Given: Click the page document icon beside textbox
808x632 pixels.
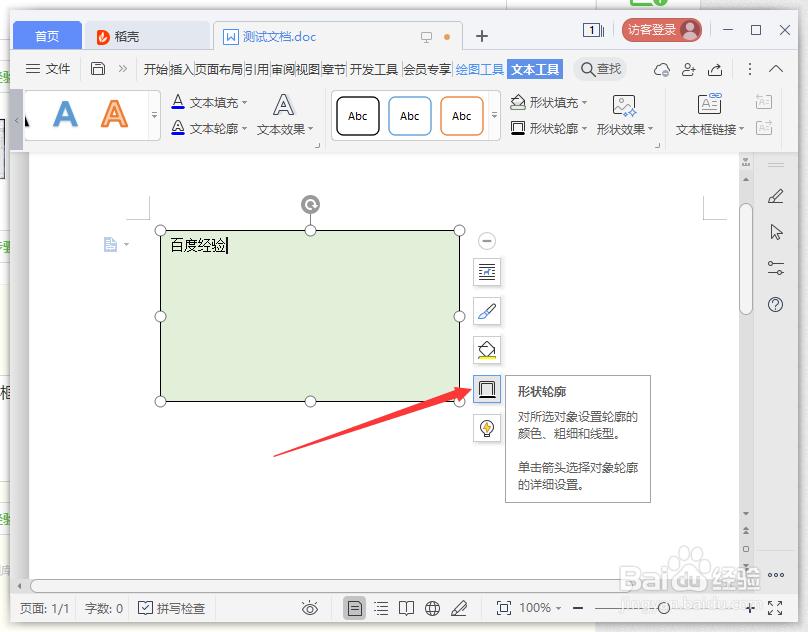Looking at the screenshot, I should coord(110,244).
